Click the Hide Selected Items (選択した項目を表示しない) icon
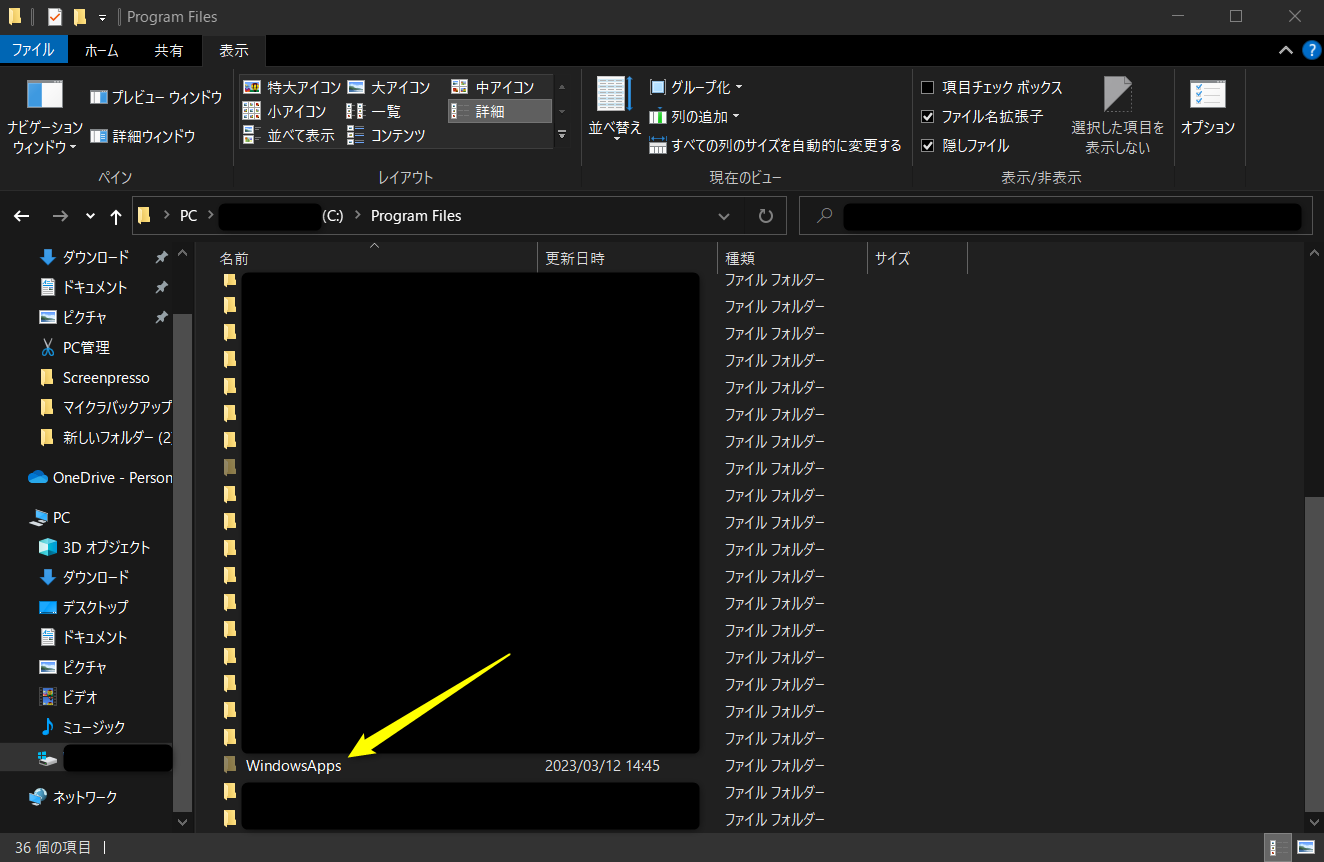 1117,97
